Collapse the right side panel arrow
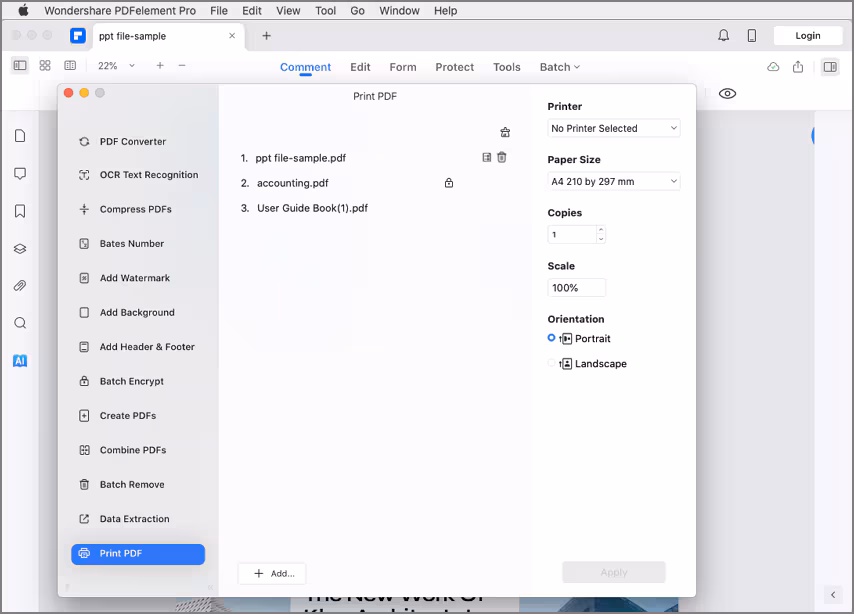The width and height of the screenshot is (854, 614). 833,595
